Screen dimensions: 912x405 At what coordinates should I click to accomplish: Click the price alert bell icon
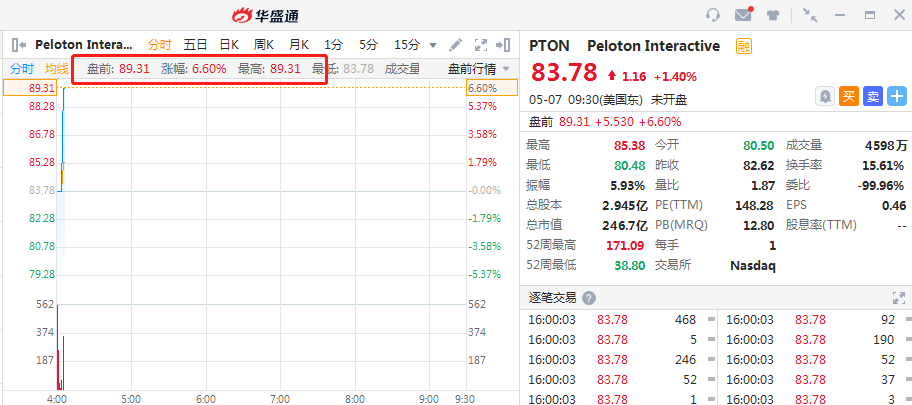coord(825,96)
